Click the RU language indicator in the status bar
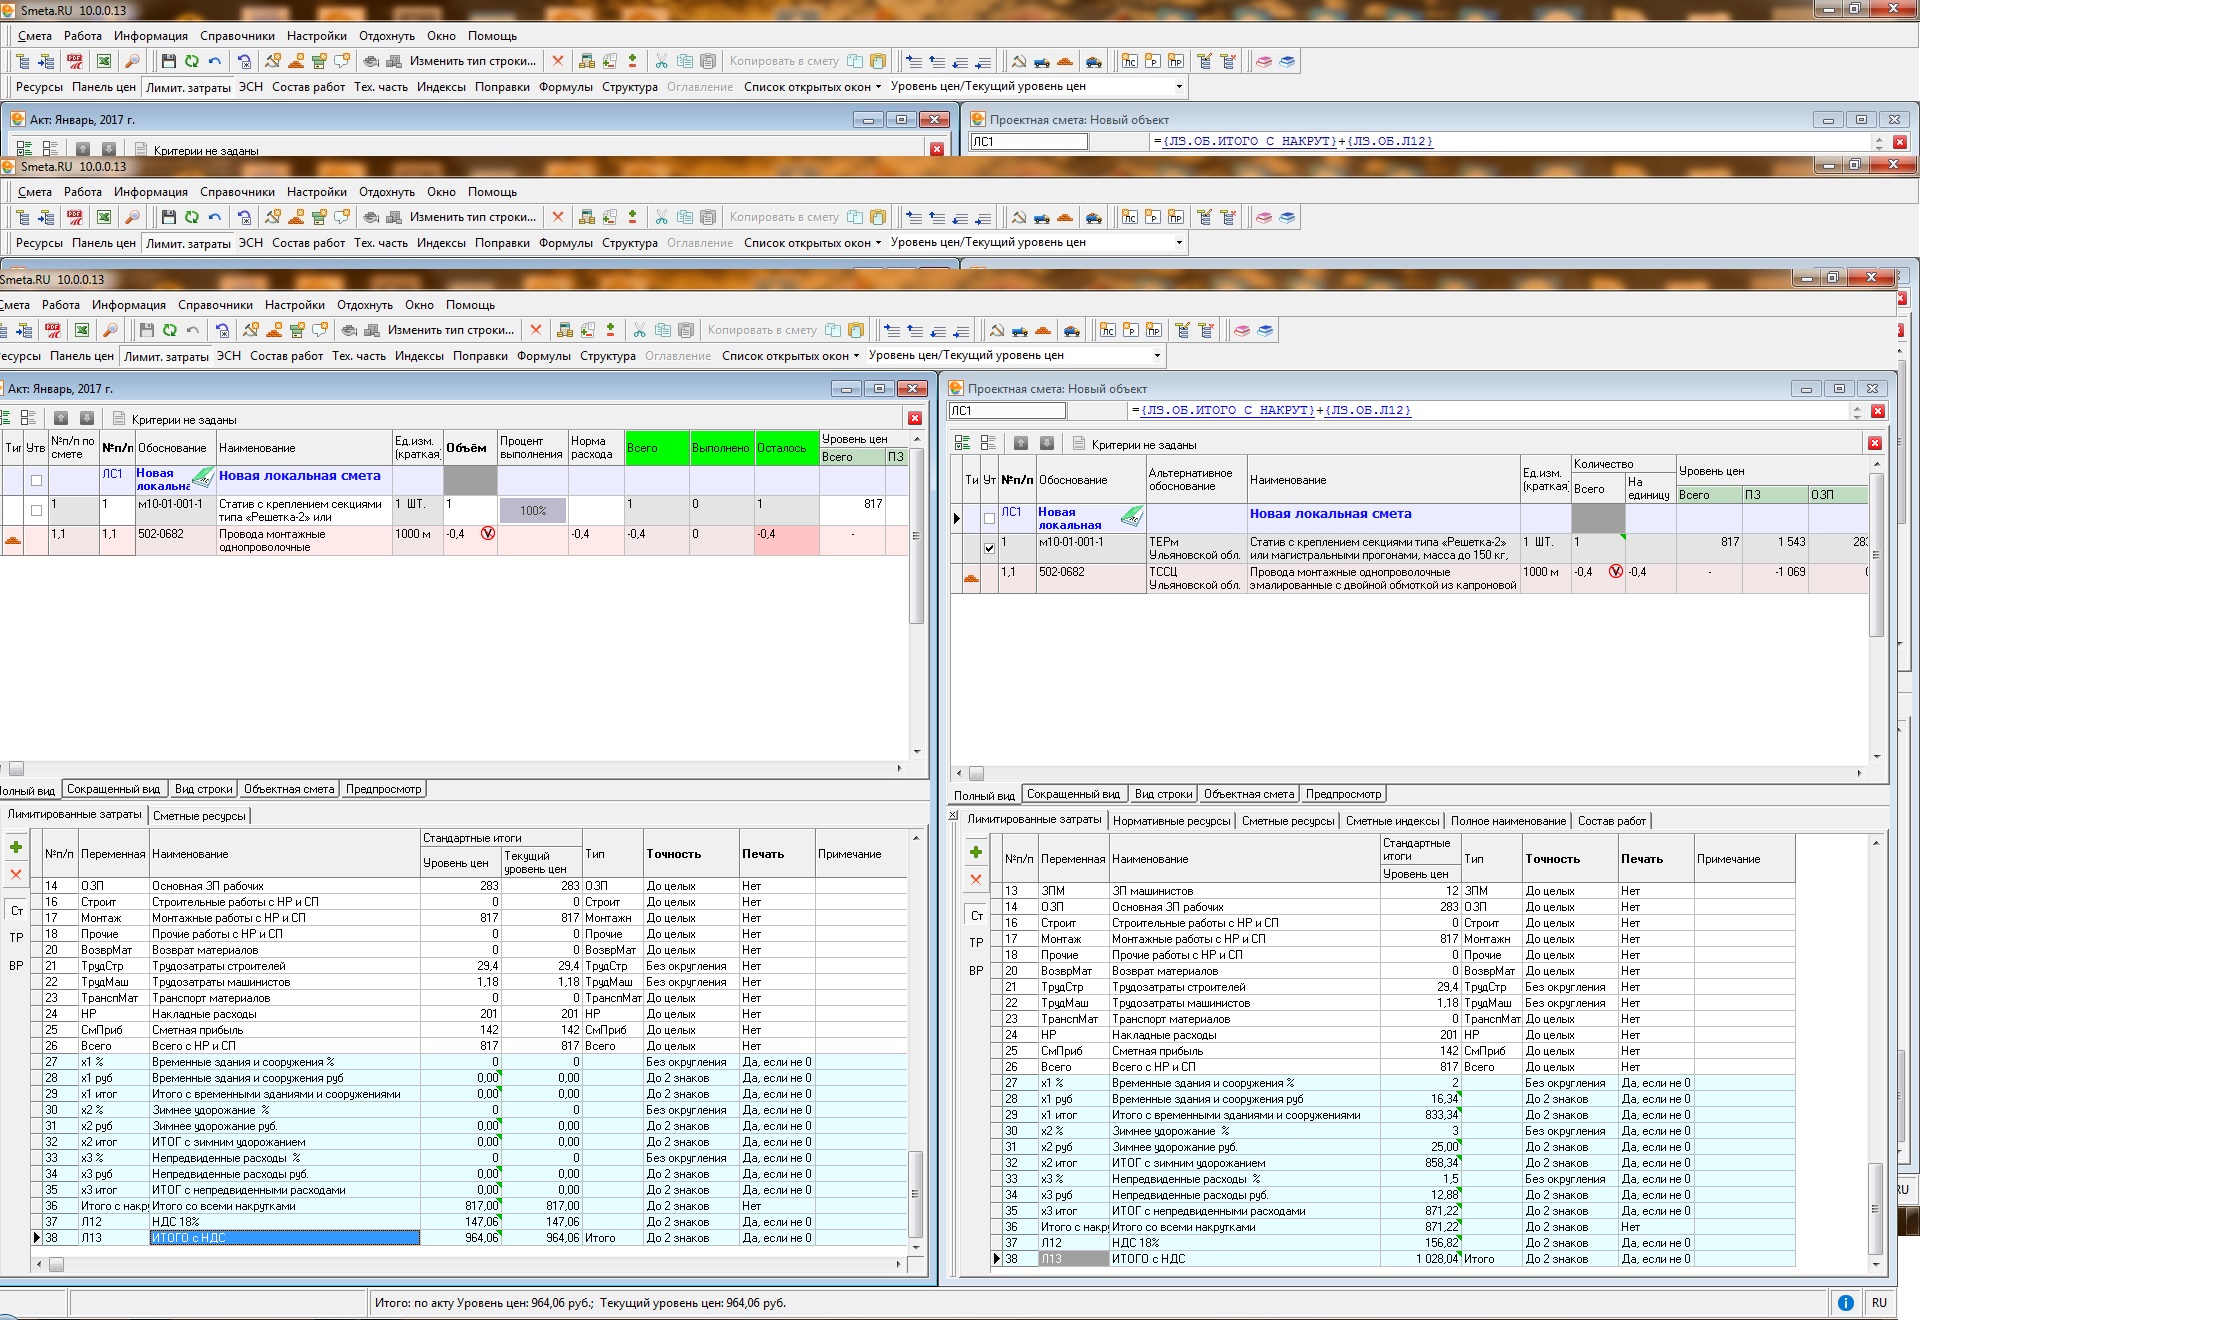This screenshot has width=2232, height=1320. pyautogui.click(x=1879, y=1303)
